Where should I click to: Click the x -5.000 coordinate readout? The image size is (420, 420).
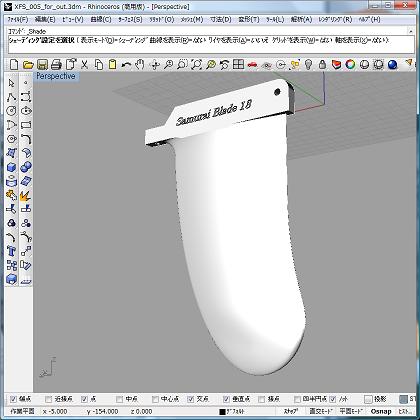click(x=55, y=411)
